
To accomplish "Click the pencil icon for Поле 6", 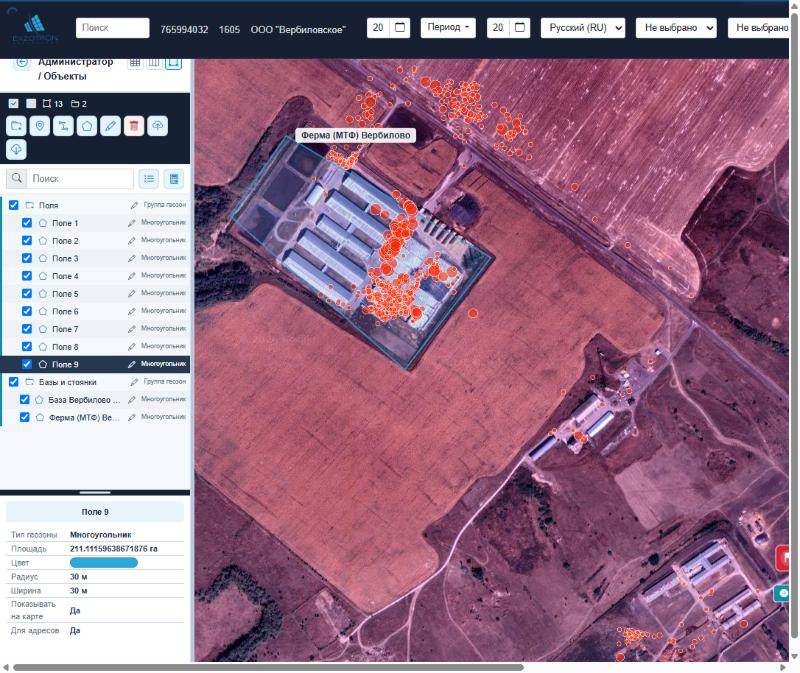I will click(x=132, y=311).
